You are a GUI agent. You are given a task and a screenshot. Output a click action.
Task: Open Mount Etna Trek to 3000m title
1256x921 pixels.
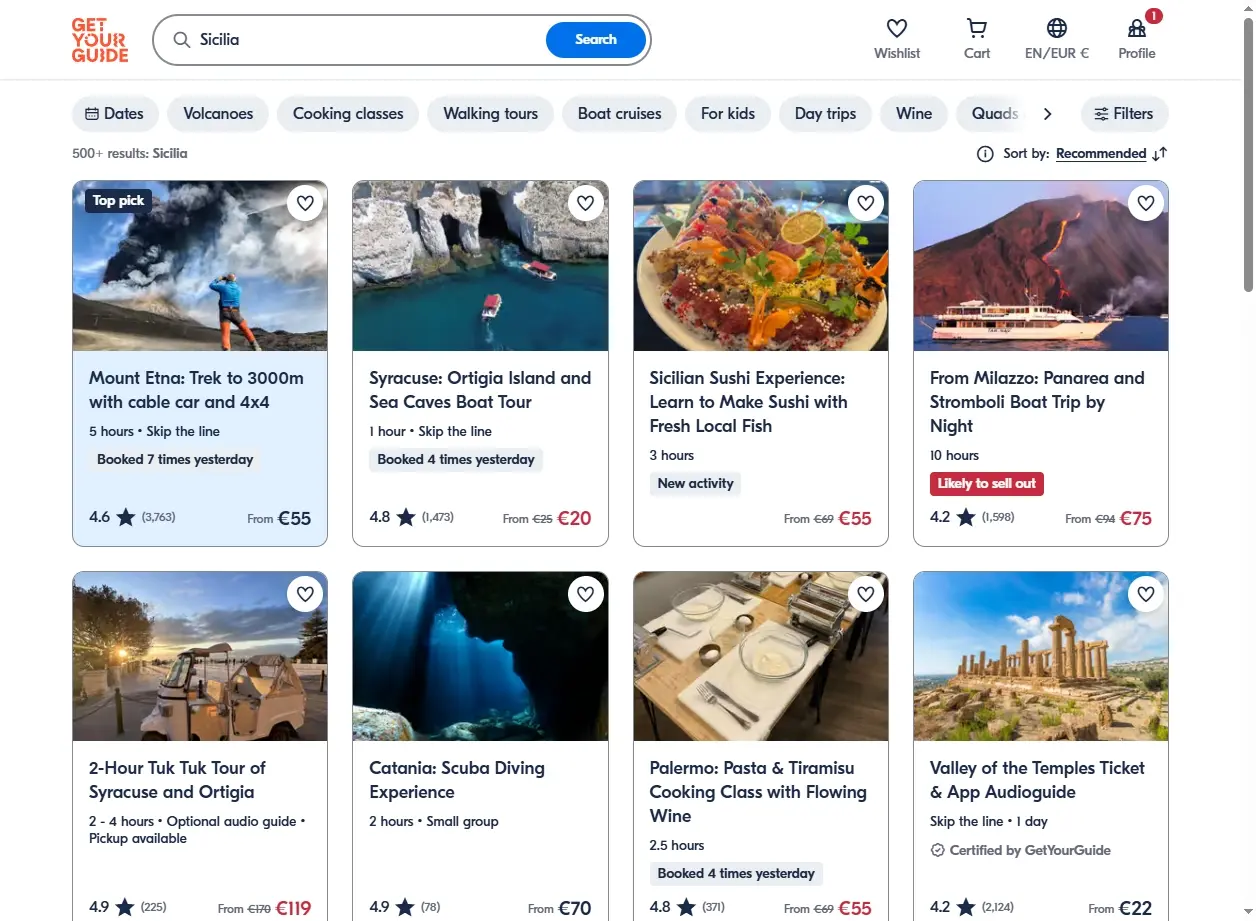pos(196,390)
